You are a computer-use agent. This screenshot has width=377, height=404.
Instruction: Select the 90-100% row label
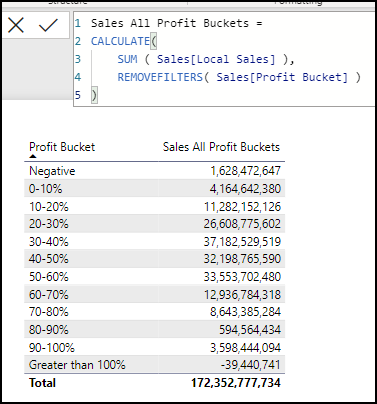(52, 348)
